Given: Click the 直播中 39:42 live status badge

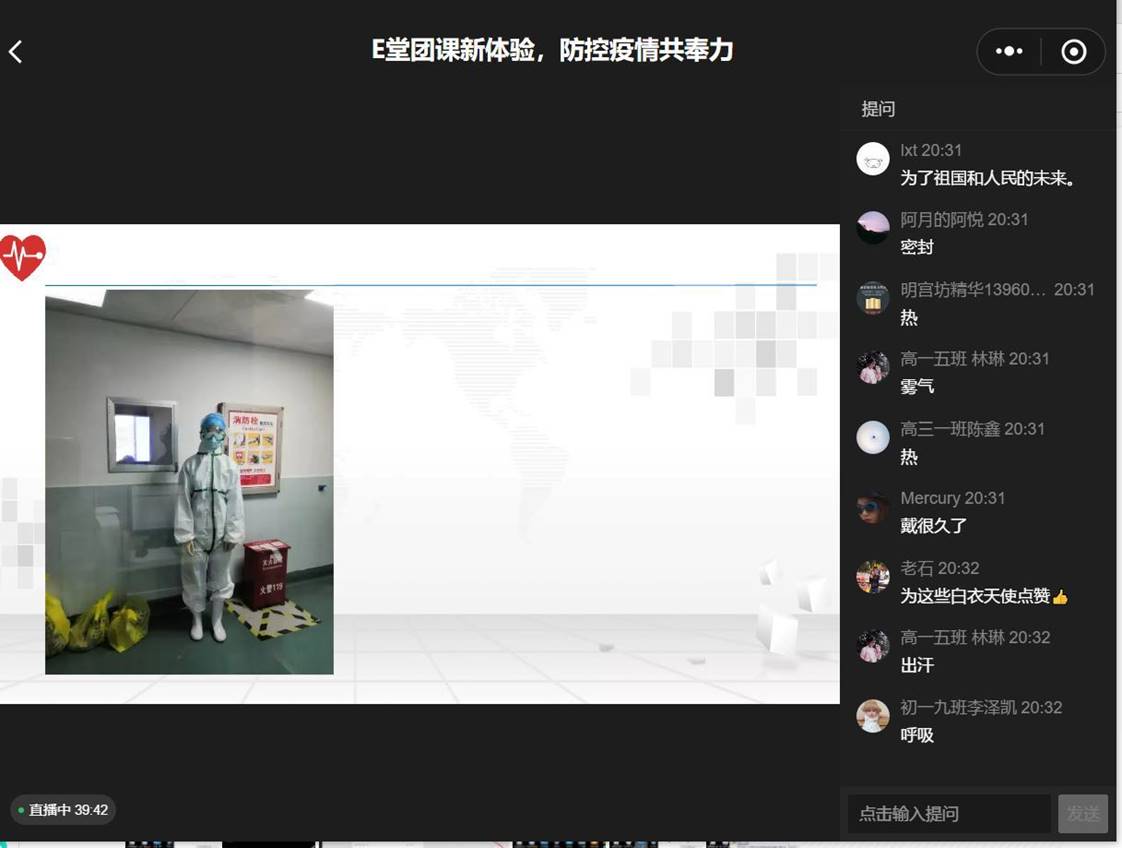Looking at the screenshot, I should 63,810.
